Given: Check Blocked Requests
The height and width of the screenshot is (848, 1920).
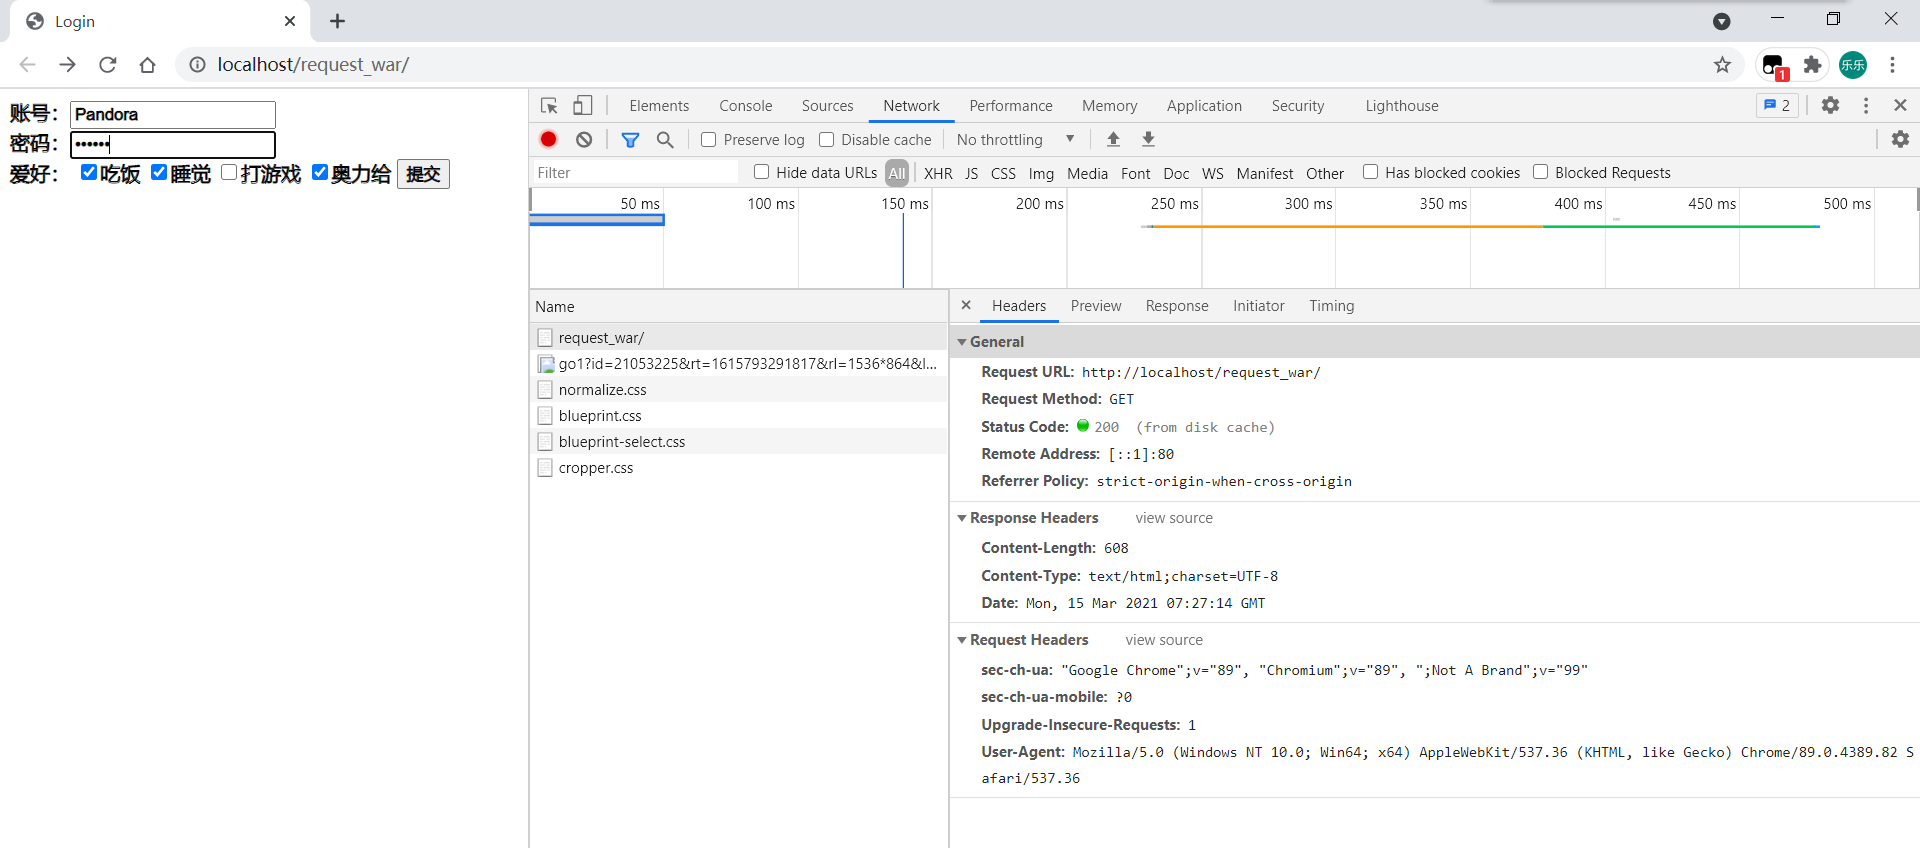Looking at the screenshot, I should pyautogui.click(x=1541, y=172).
